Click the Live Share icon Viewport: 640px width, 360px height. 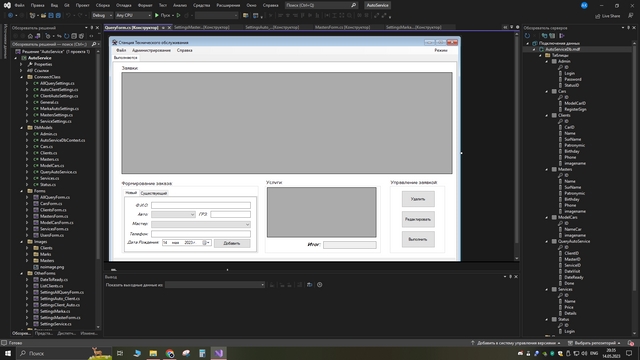607,16
